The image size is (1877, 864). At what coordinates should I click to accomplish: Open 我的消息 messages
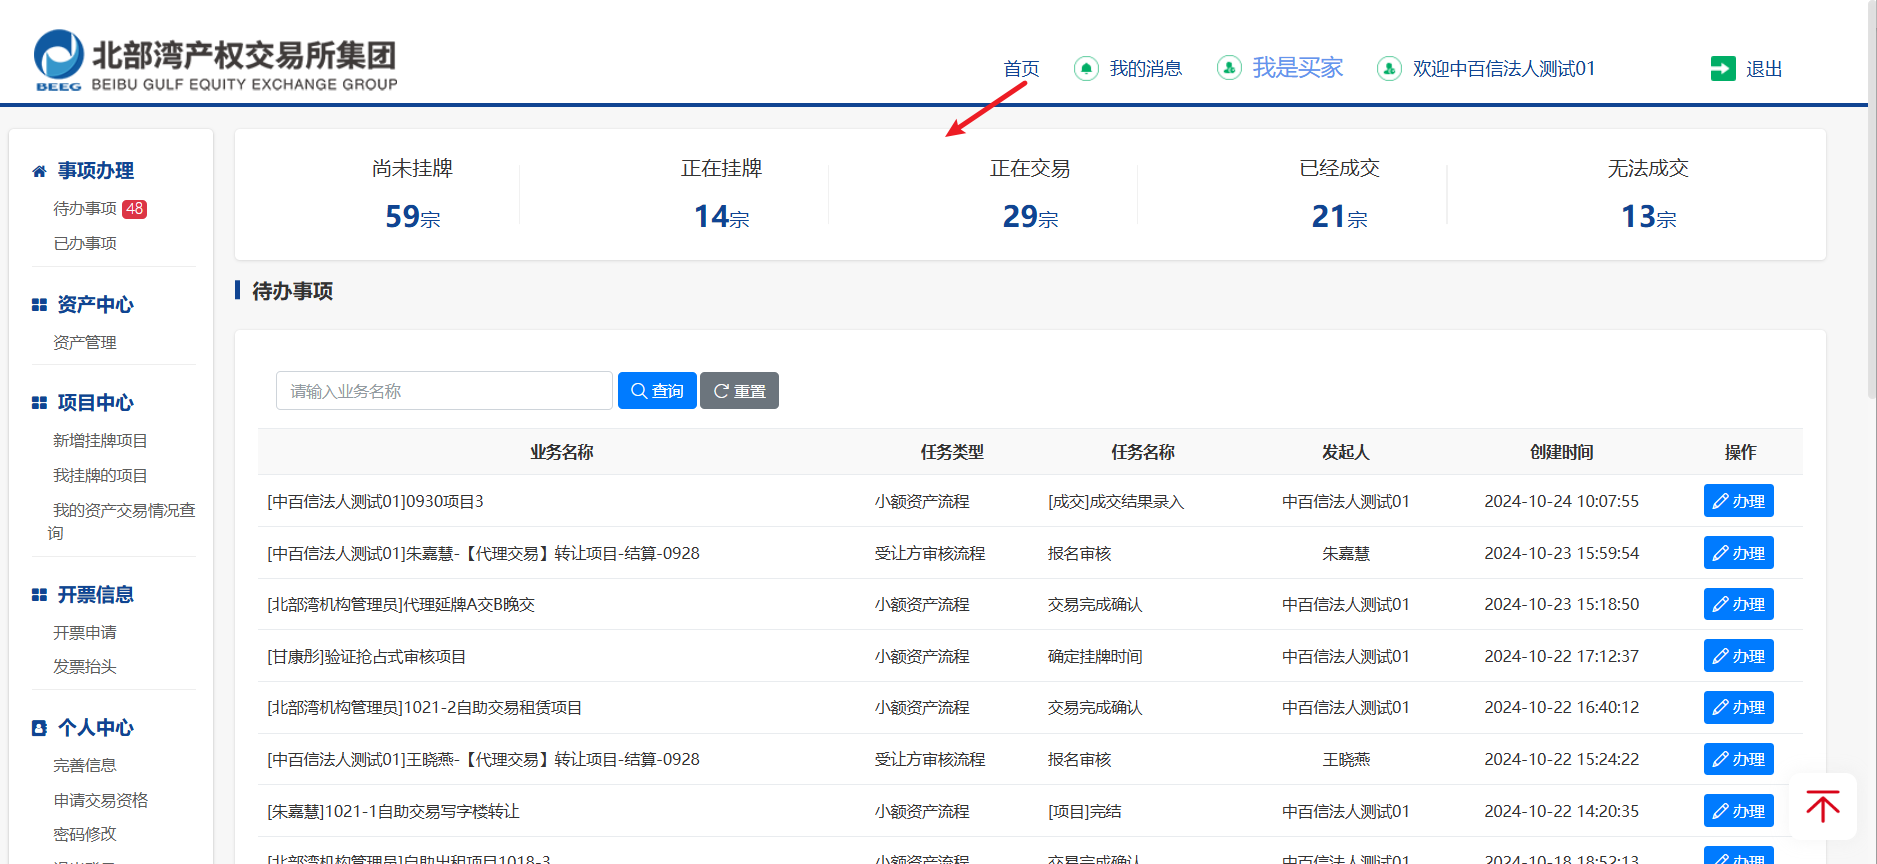1146,68
